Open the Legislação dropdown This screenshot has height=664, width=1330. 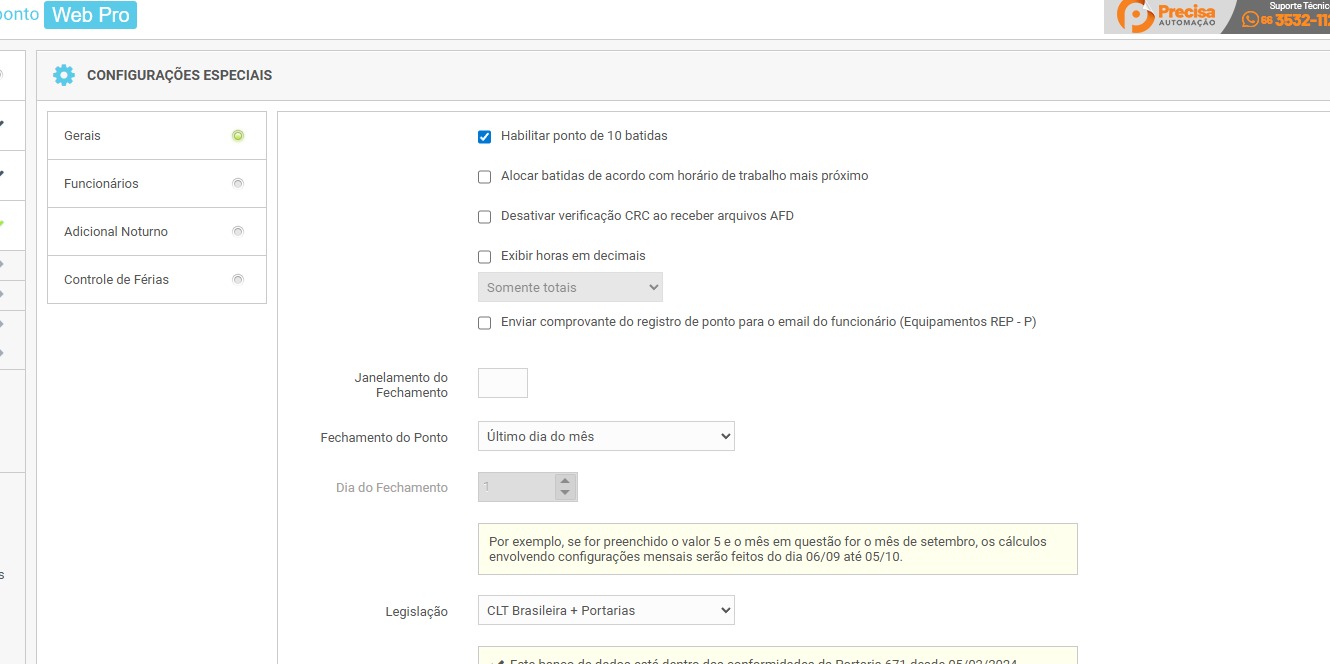pyautogui.click(x=606, y=610)
